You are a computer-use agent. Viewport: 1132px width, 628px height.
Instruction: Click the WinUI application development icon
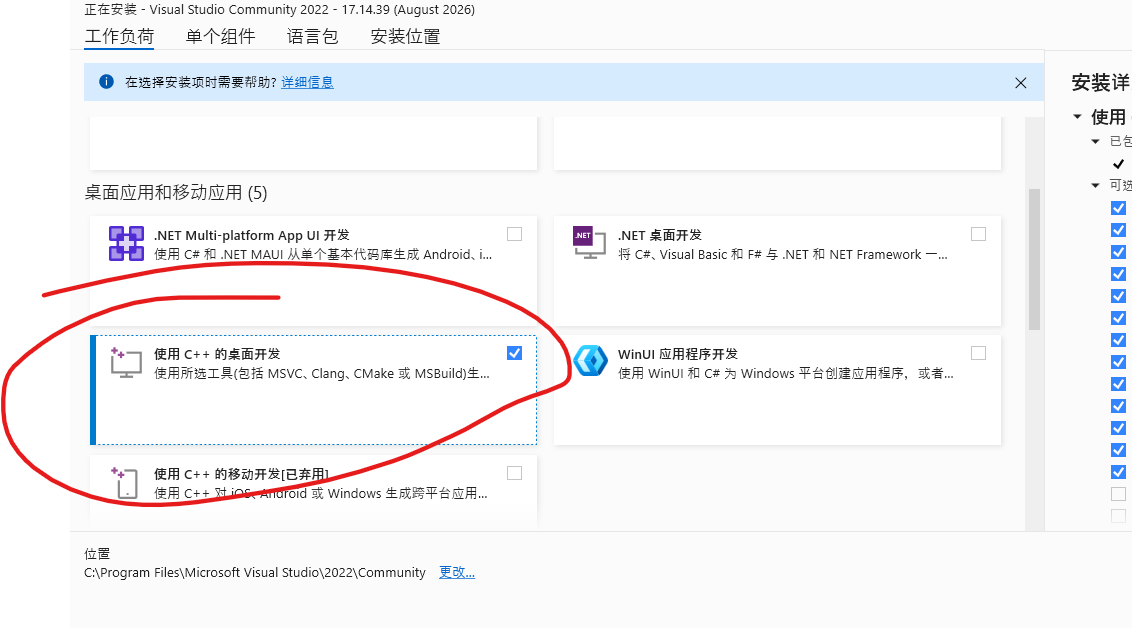(591, 360)
